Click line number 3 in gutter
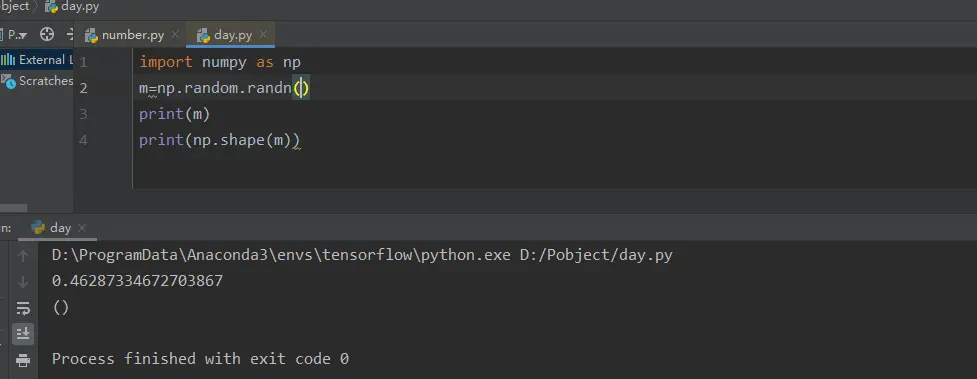 83,114
